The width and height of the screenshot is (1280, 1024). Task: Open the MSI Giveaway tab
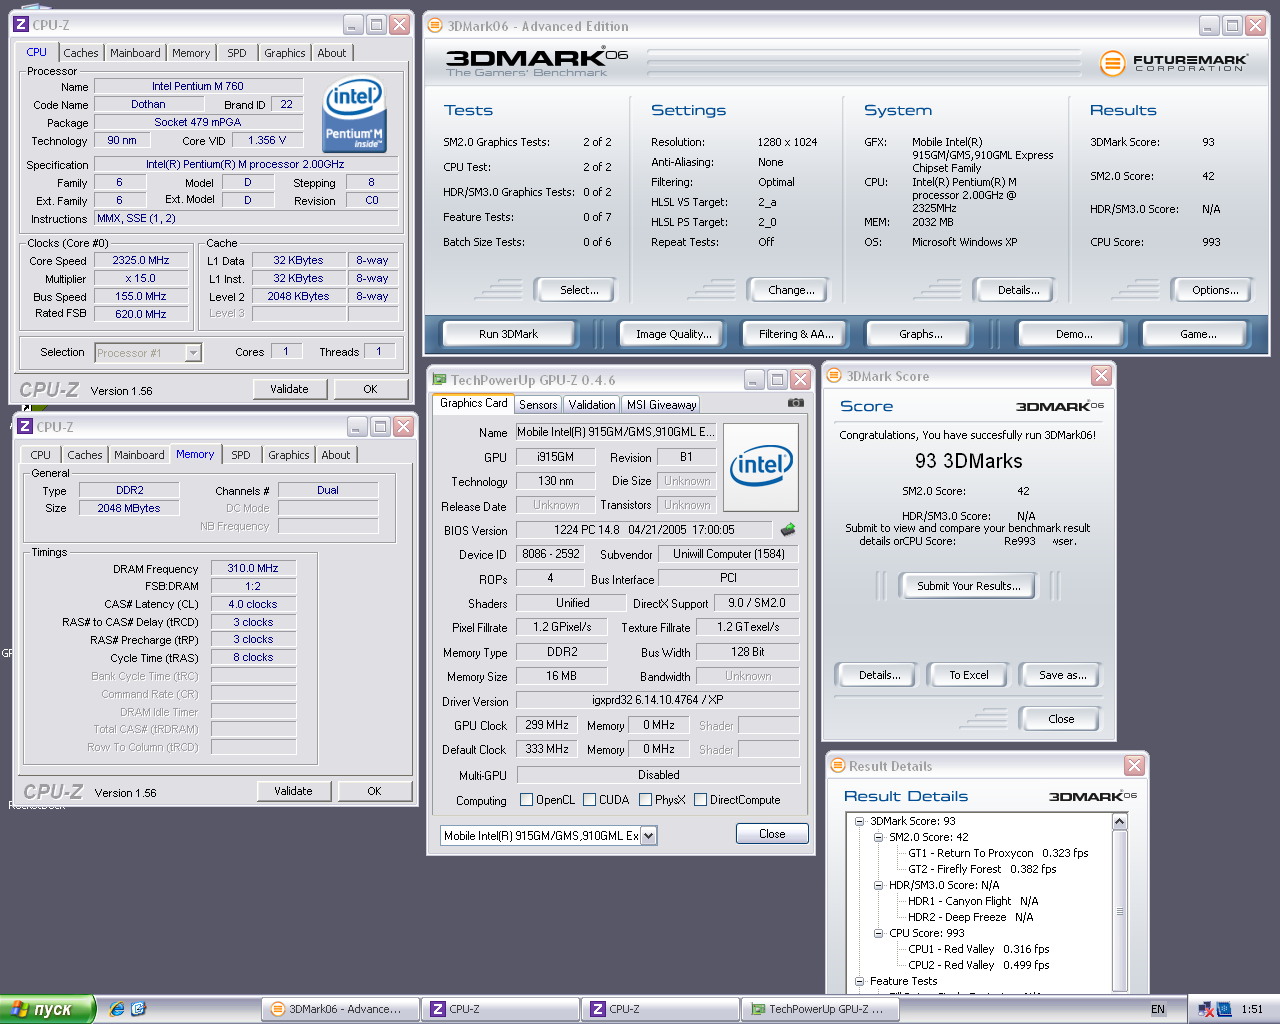pos(661,405)
